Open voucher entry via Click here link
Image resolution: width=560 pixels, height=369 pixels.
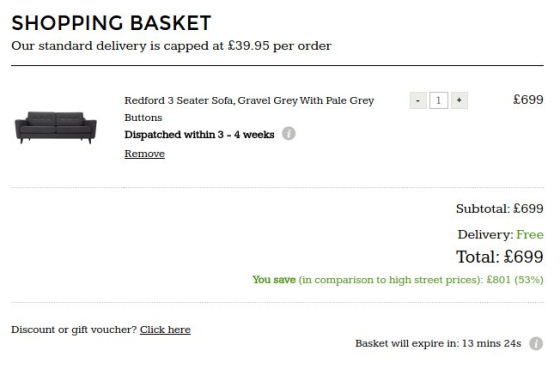[165, 330]
